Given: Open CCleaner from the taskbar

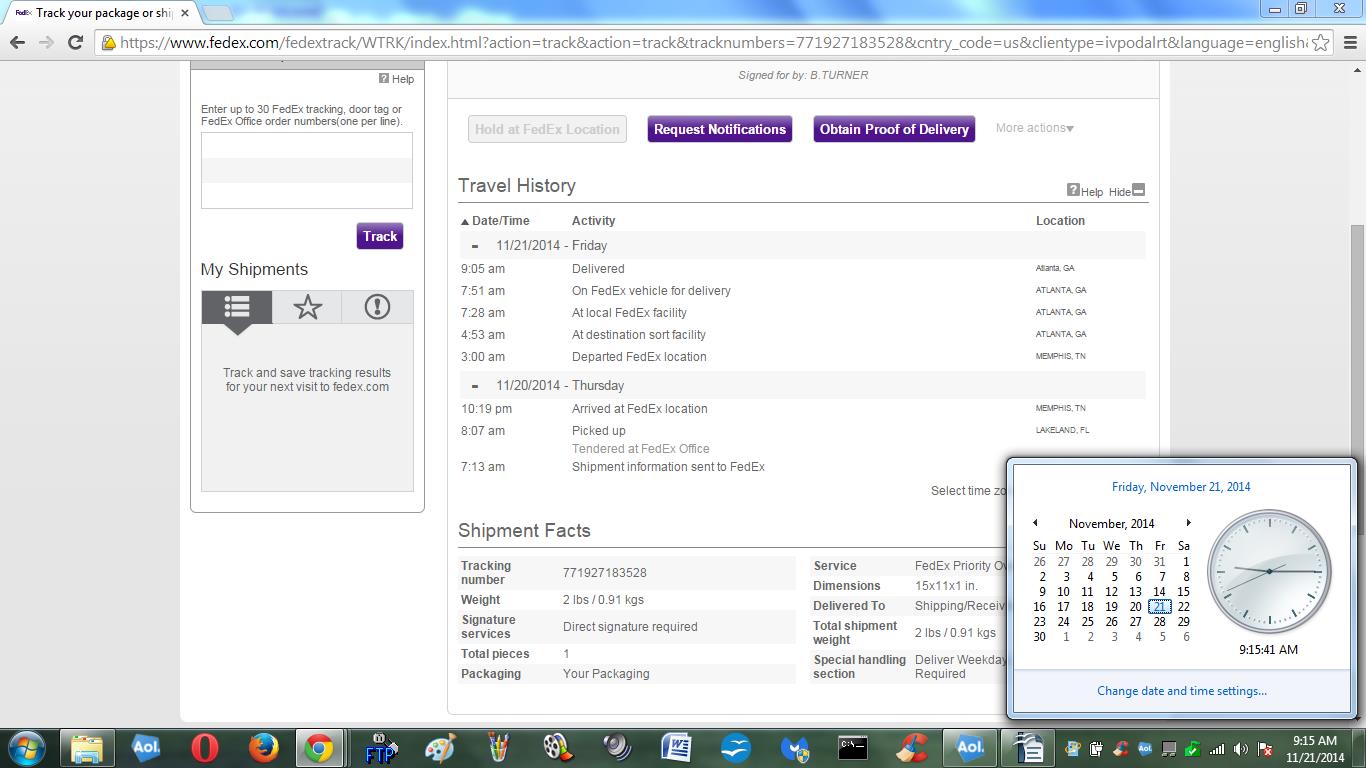Looking at the screenshot, I should (912, 748).
